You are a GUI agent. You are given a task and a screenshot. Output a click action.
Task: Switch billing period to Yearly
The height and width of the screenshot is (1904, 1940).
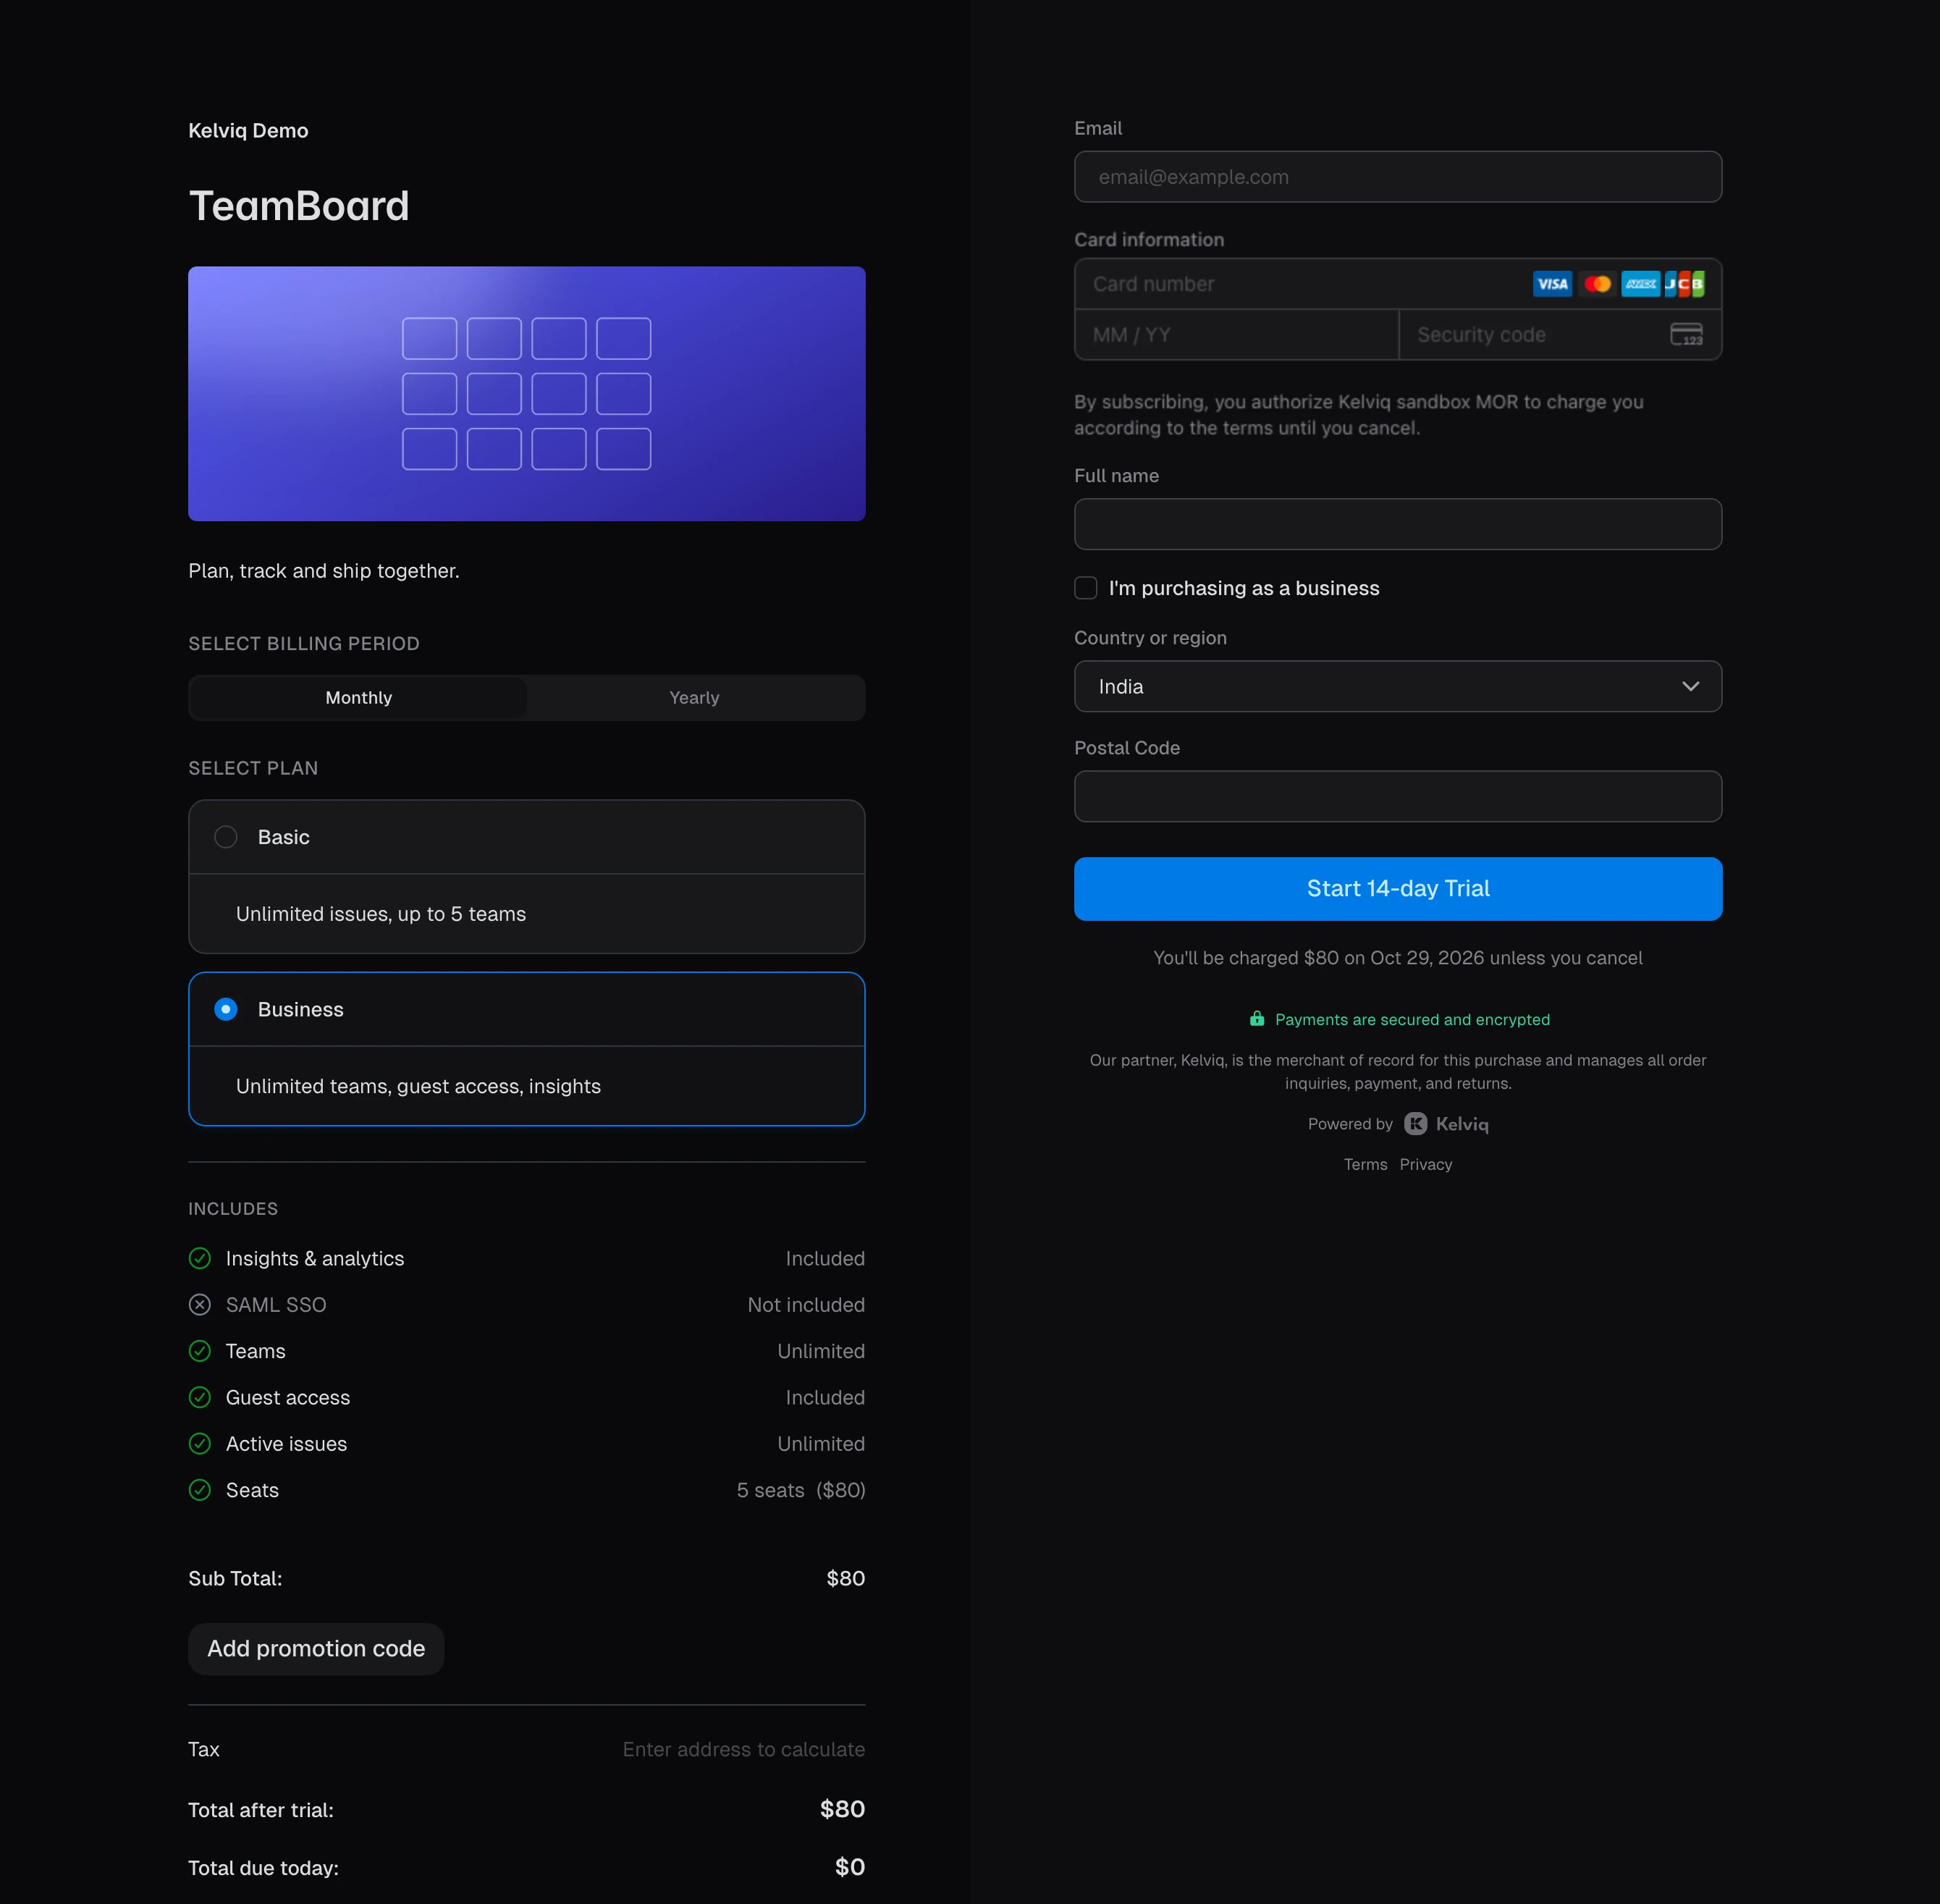click(x=694, y=698)
